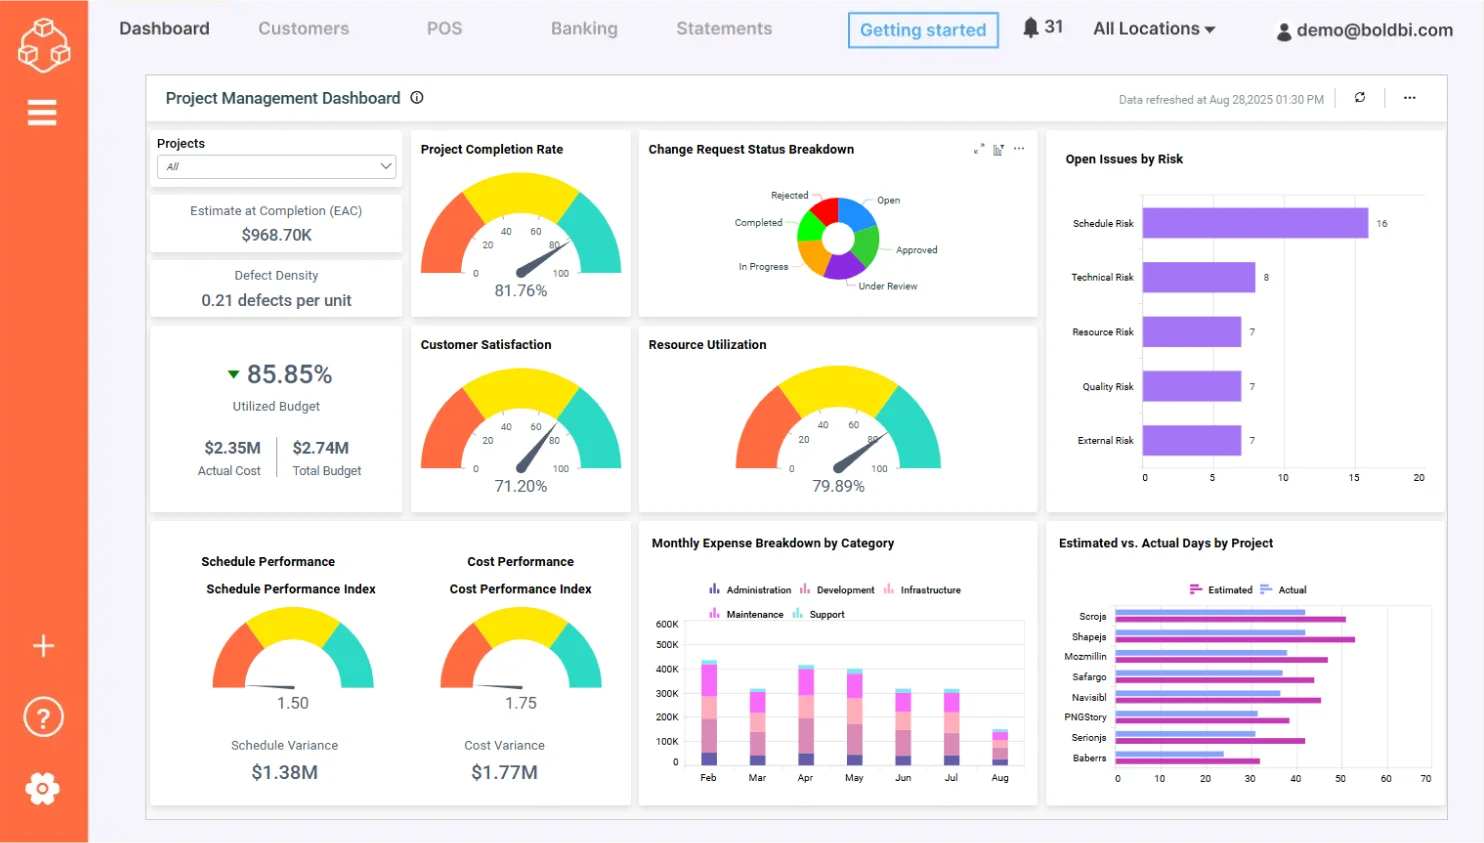Open the Change Request widget's ellipsis menu

(1018, 148)
